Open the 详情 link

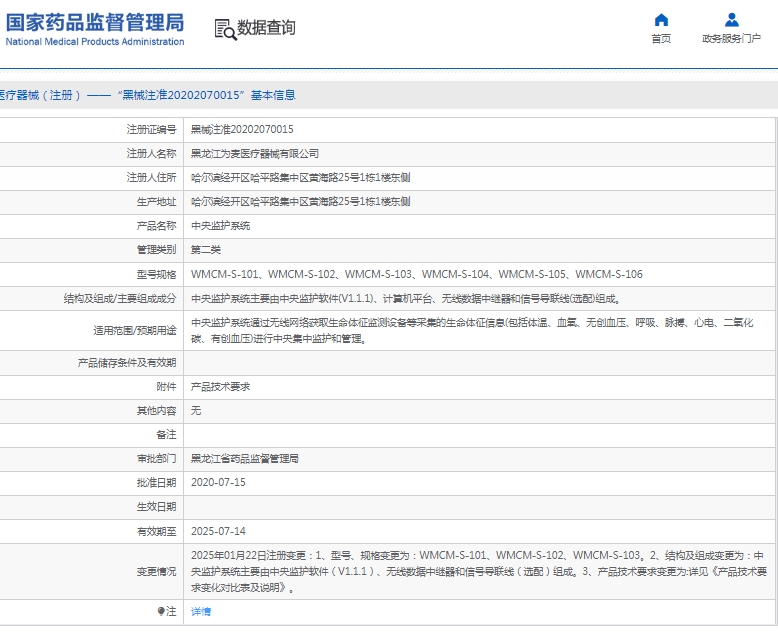point(201,612)
